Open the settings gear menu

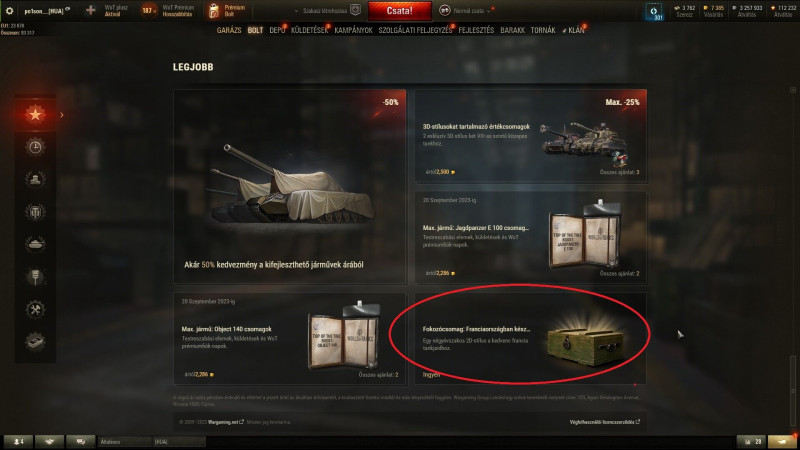tap(9, 10)
